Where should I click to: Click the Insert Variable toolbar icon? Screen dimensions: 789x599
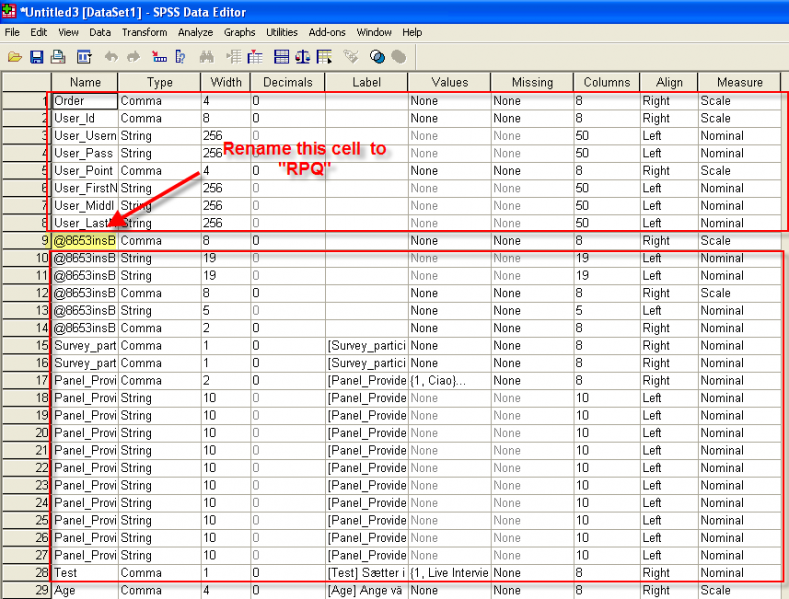click(x=255, y=57)
